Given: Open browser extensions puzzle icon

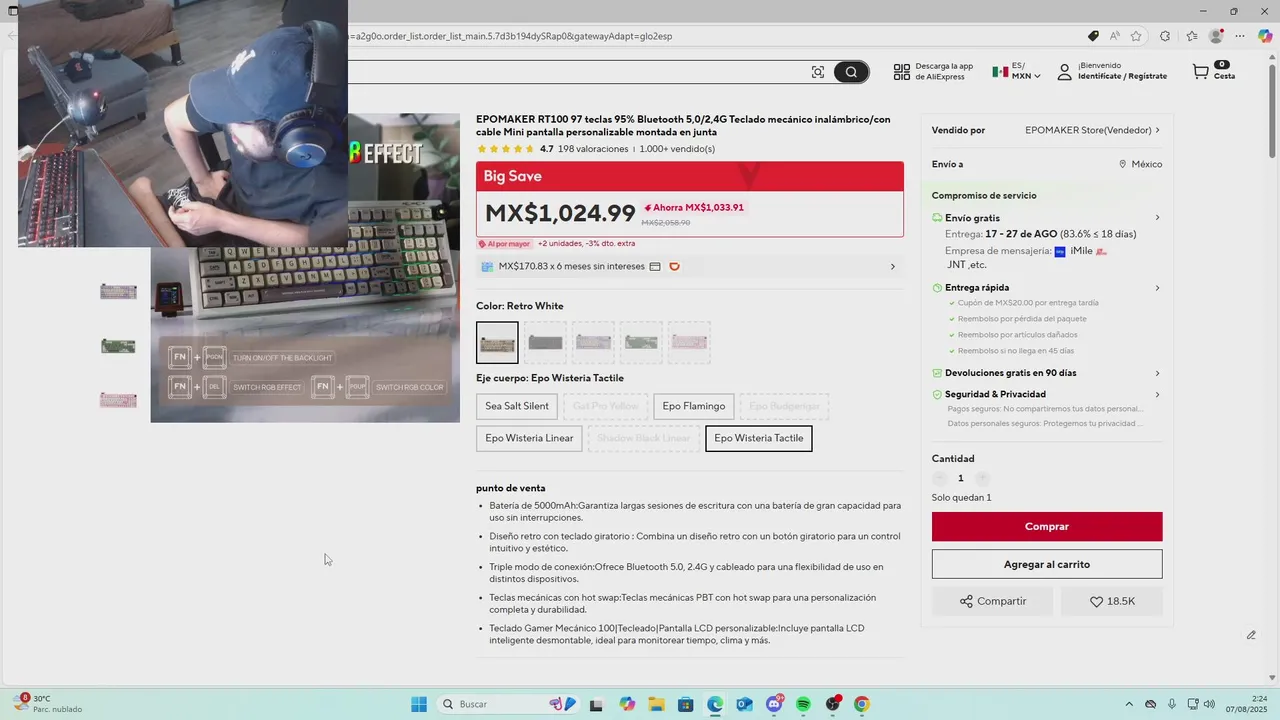Looking at the screenshot, I should click(x=1166, y=36).
